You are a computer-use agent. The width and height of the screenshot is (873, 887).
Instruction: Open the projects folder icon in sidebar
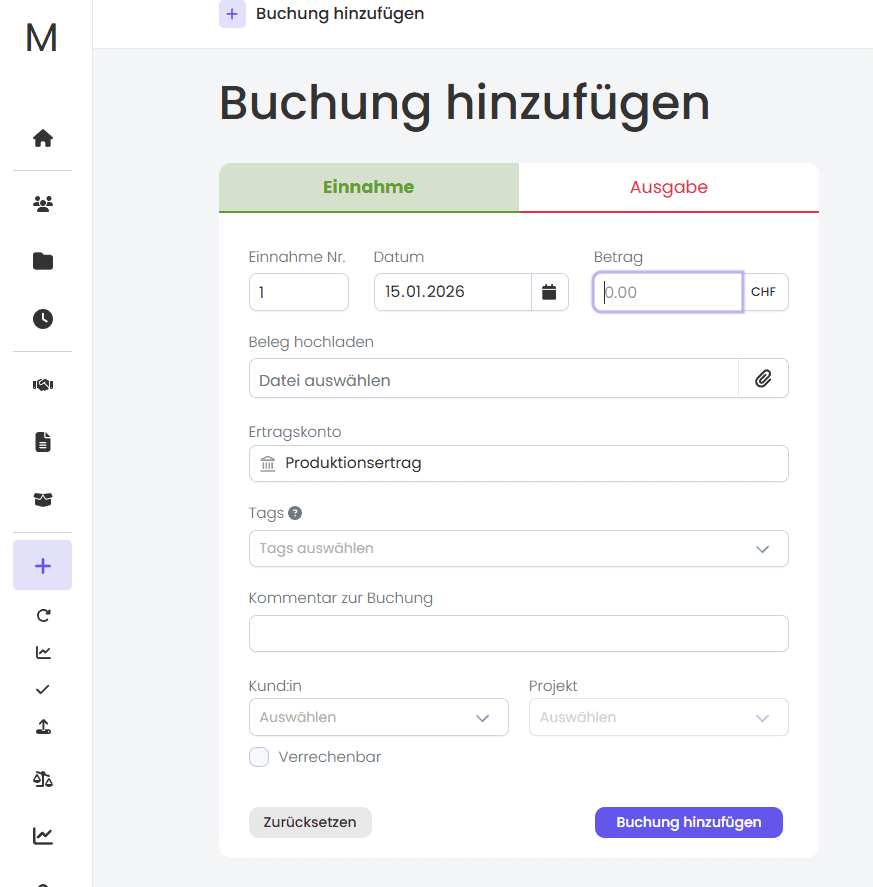pos(43,261)
